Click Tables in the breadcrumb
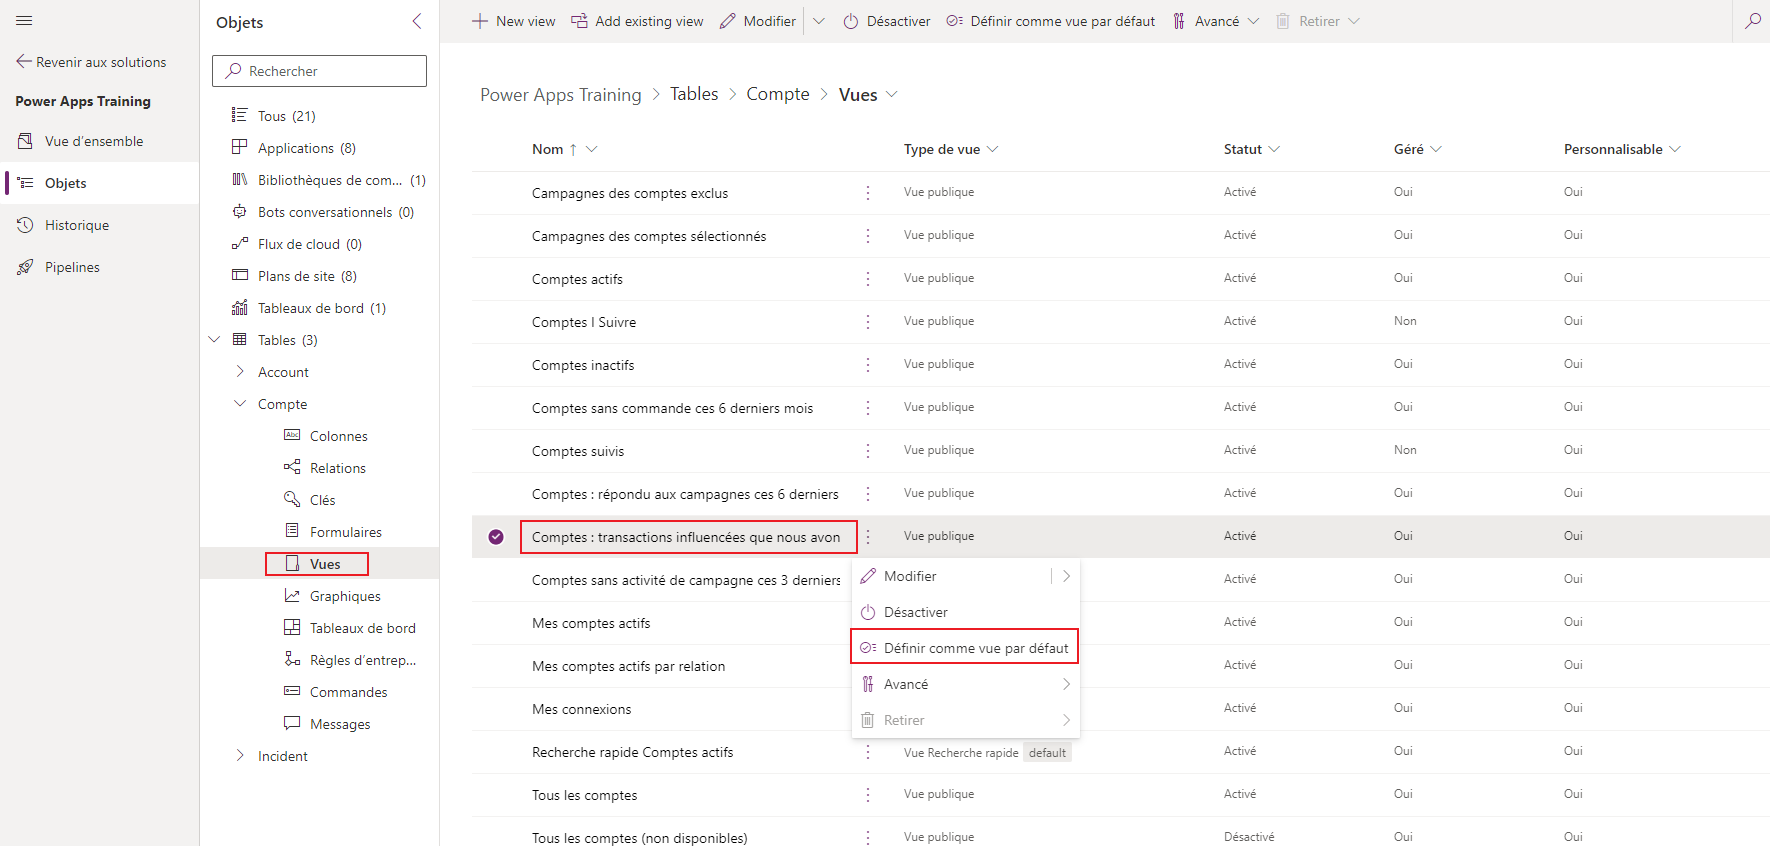 694,94
